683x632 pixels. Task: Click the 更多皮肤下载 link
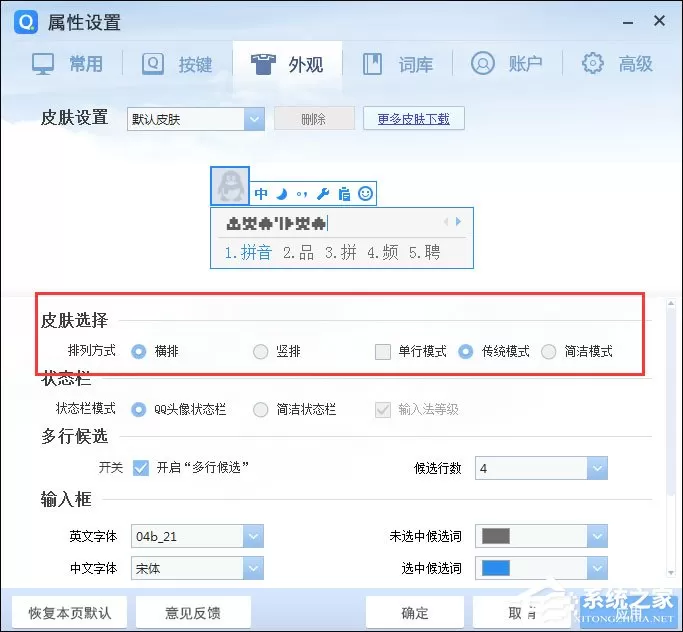click(413, 118)
